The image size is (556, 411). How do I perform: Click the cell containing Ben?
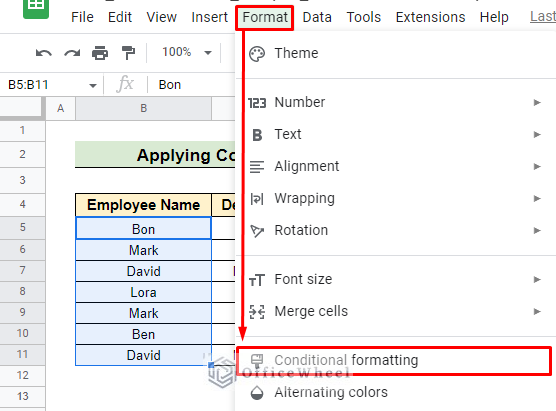coord(143,334)
